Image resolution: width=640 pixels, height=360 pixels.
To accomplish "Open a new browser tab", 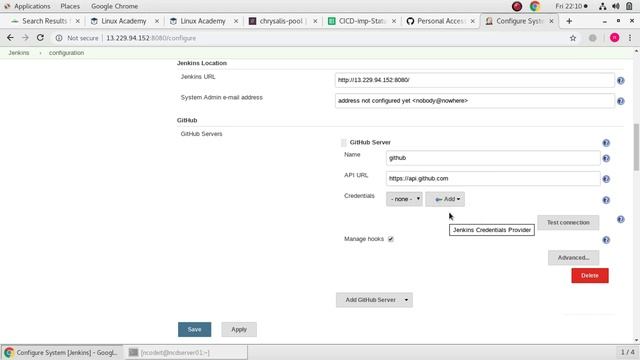I will [569, 21].
